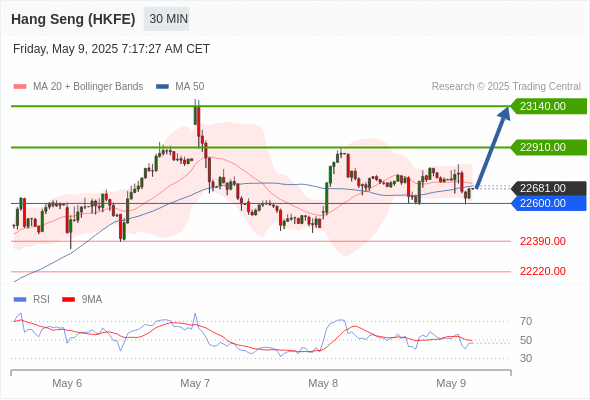Click the Hang Seng (HKFE) title
590x400 pixels.
pyautogui.click(x=73, y=19)
